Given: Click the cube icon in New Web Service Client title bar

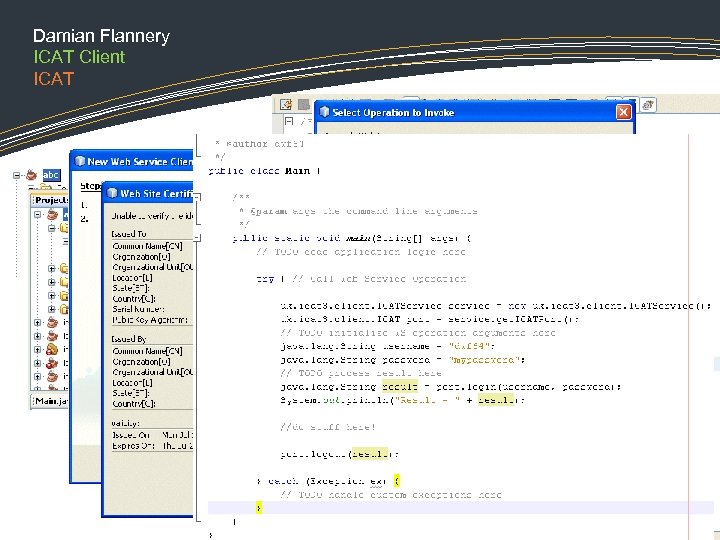Looking at the screenshot, I should (80, 161).
